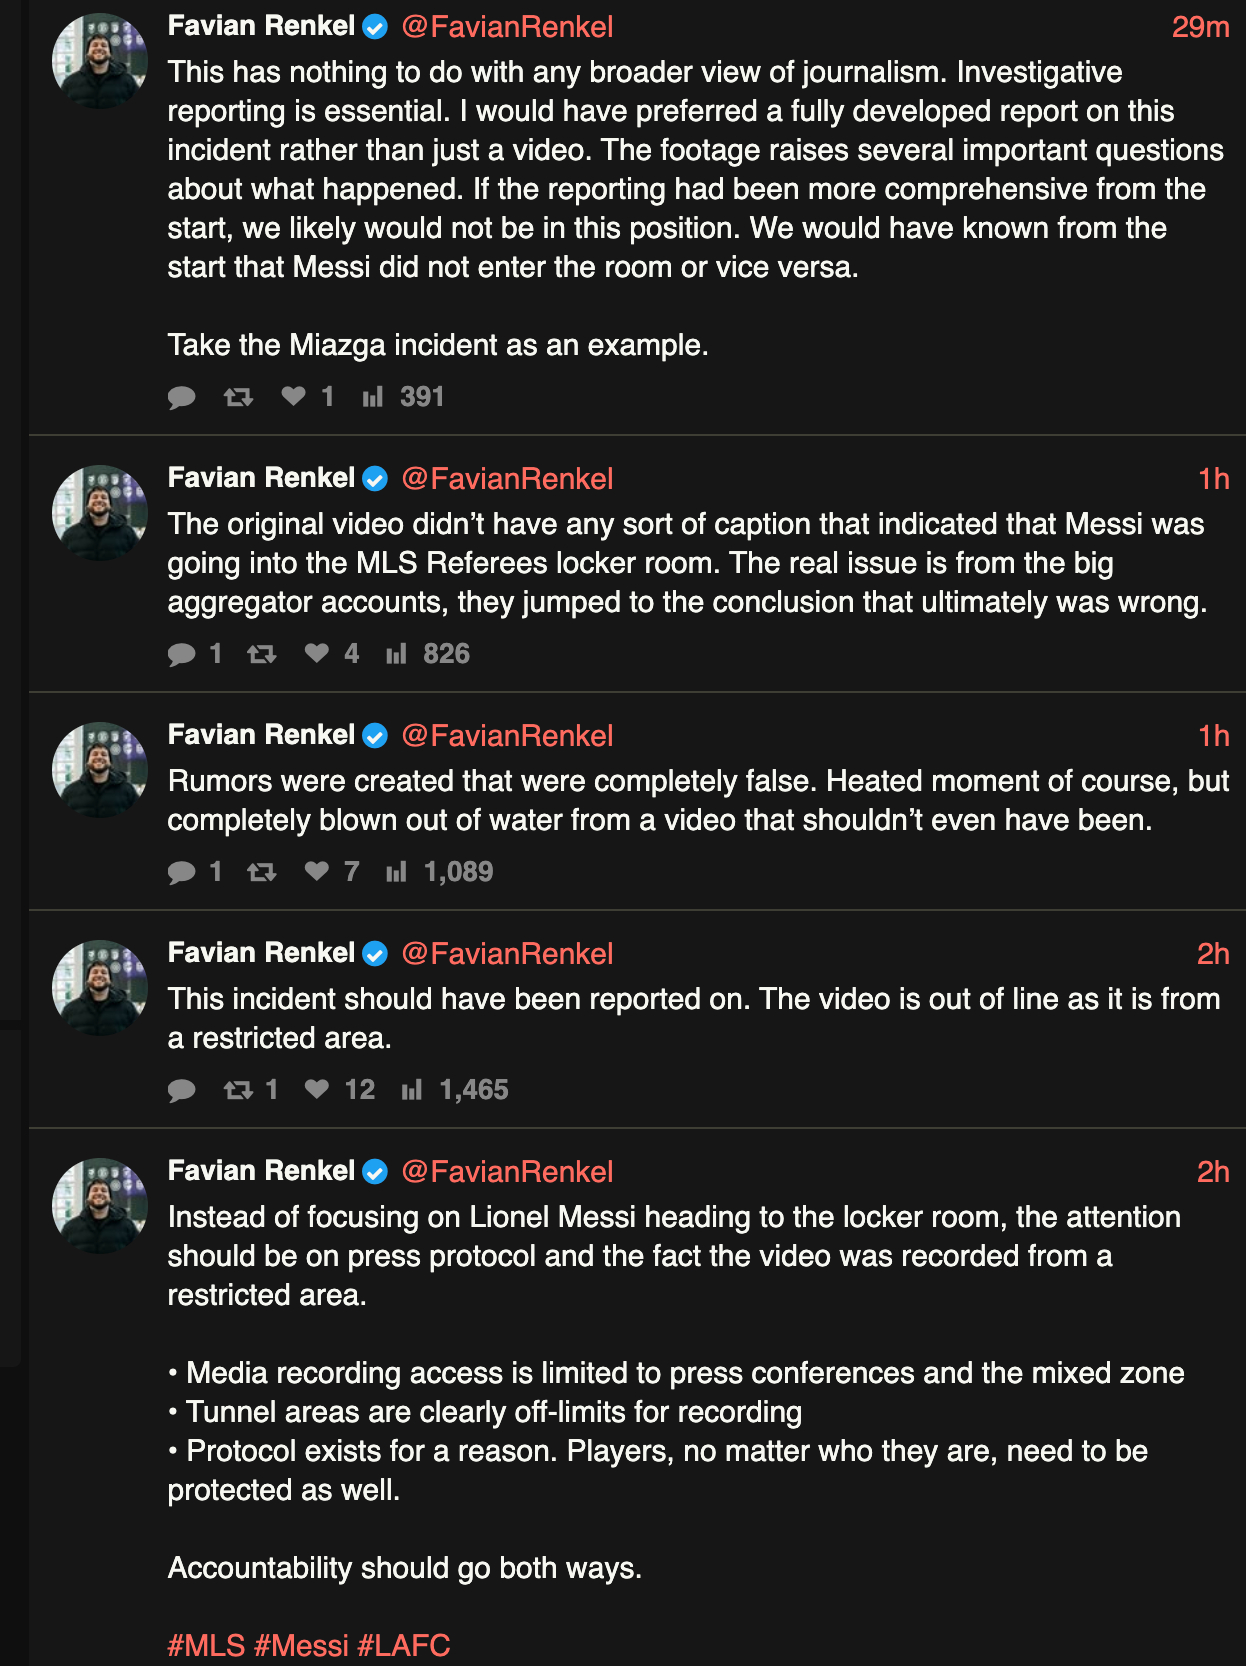Click Favian Renkel name on last tweet
1246x1666 pixels.
click(261, 1171)
